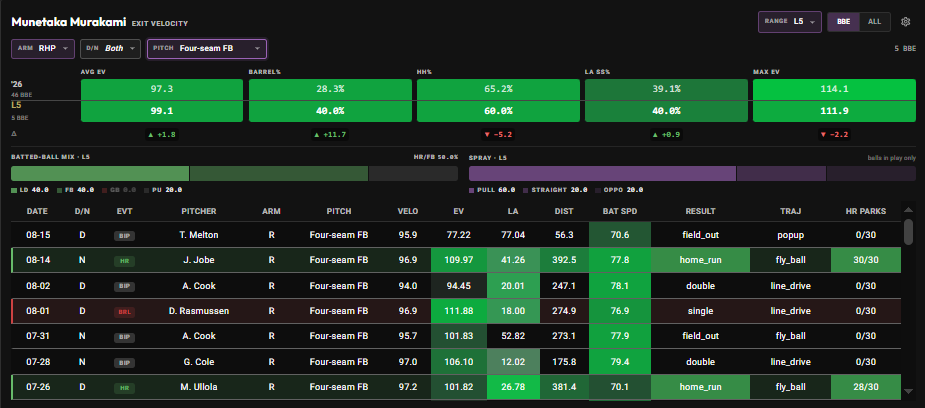Click the L5 BARREL% tile 40.0%
The image size is (925, 408).
tap(330, 111)
